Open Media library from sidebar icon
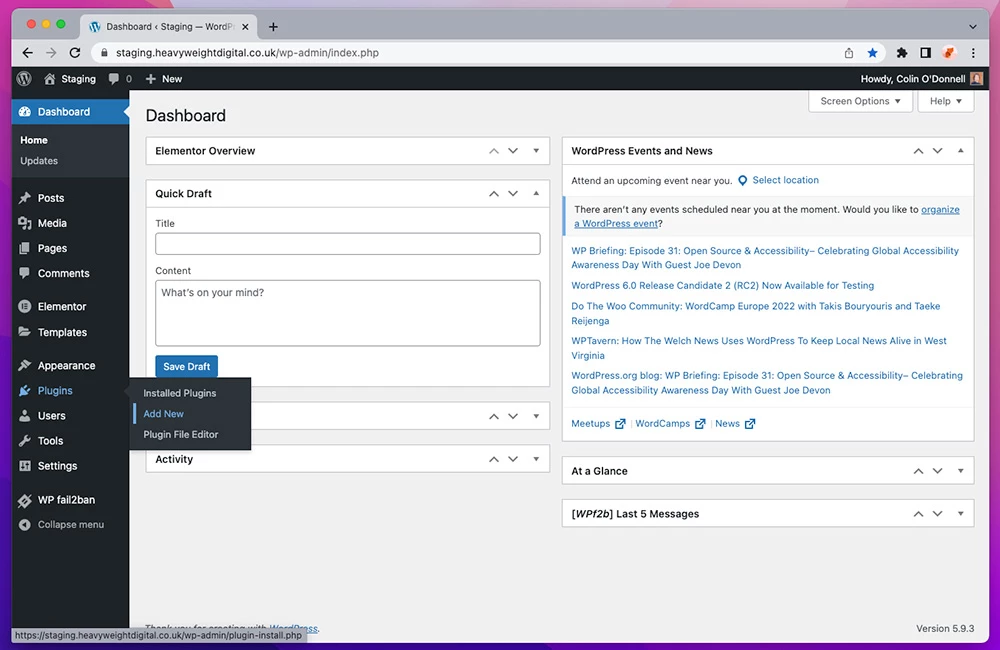Viewport: 1000px width, 650px height. click(25, 223)
